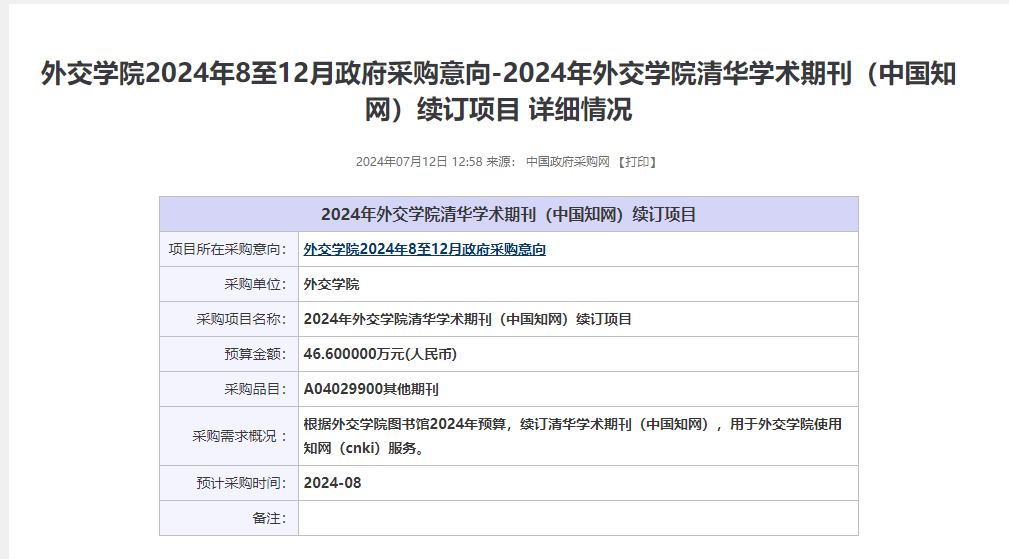The image size is (1009, 559).
Task: Click the lavender table header with project name
Action: tap(508, 214)
